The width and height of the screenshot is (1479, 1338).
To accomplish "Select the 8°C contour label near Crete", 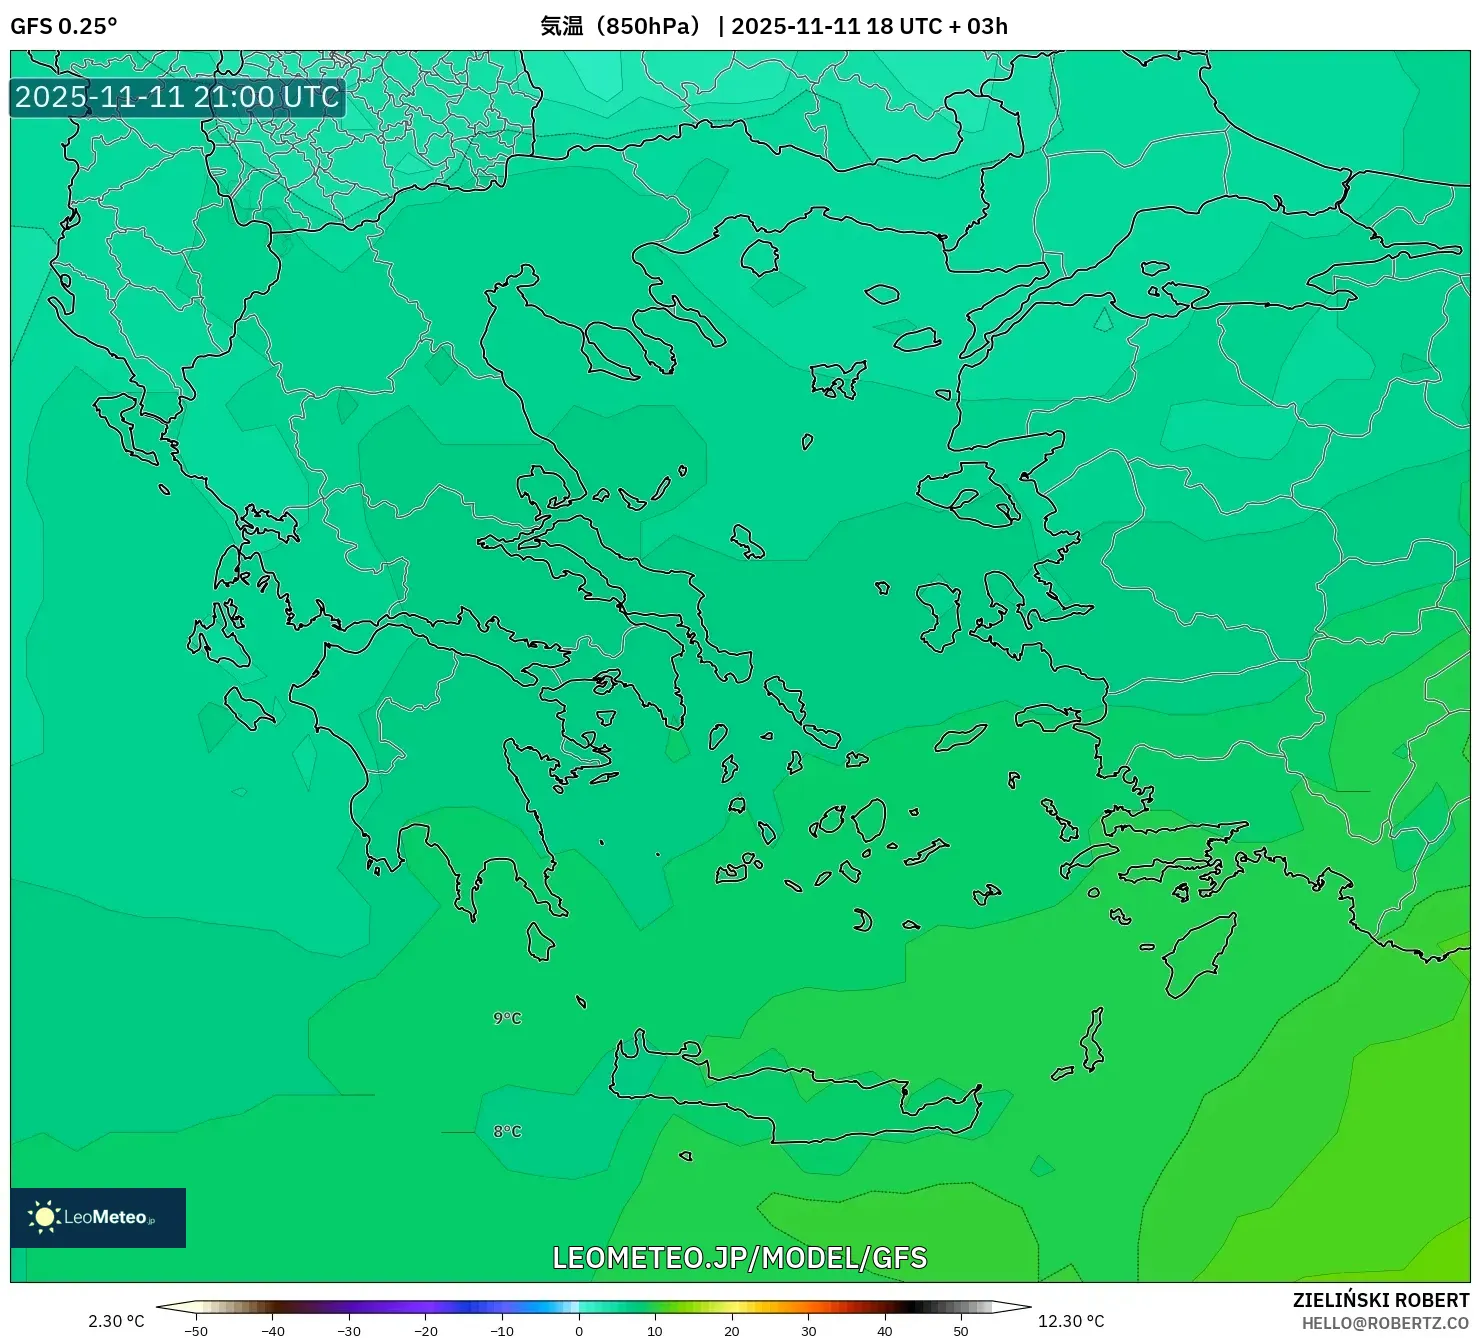I will coord(508,1131).
